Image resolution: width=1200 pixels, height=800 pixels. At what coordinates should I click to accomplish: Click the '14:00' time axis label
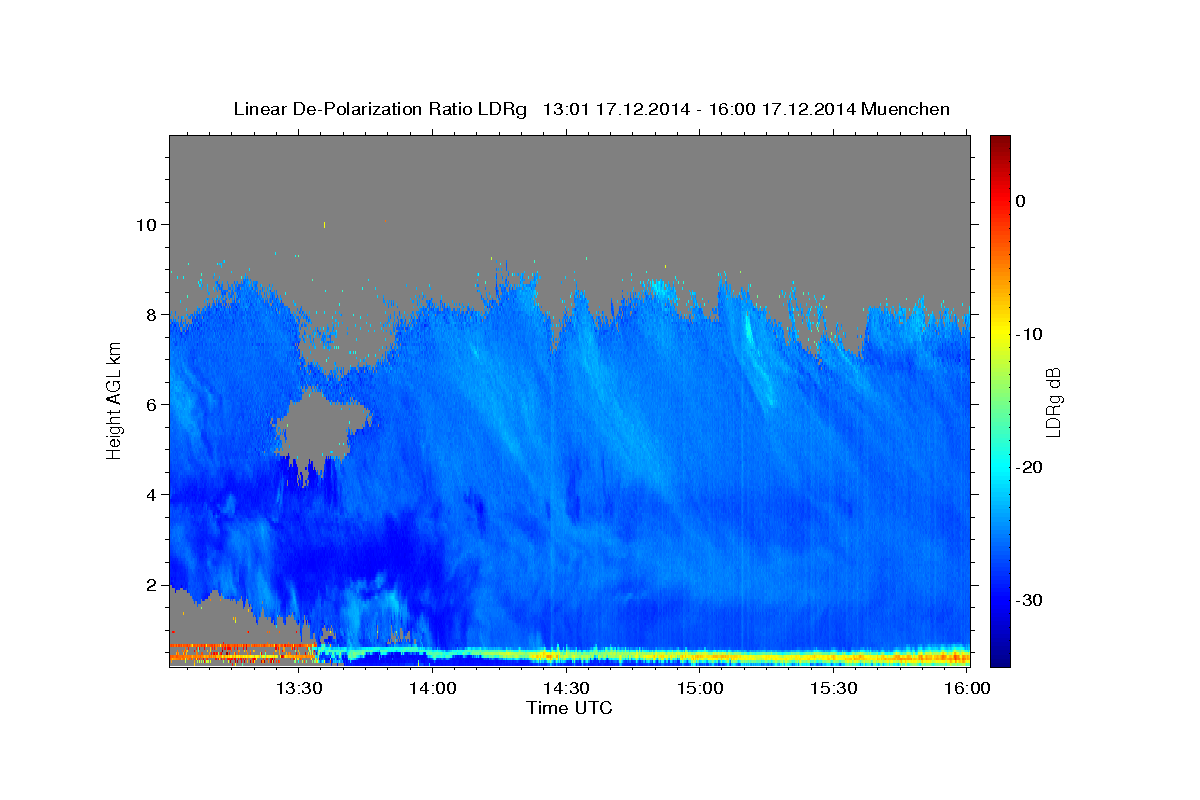pyautogui.click(x=433, y=689)
